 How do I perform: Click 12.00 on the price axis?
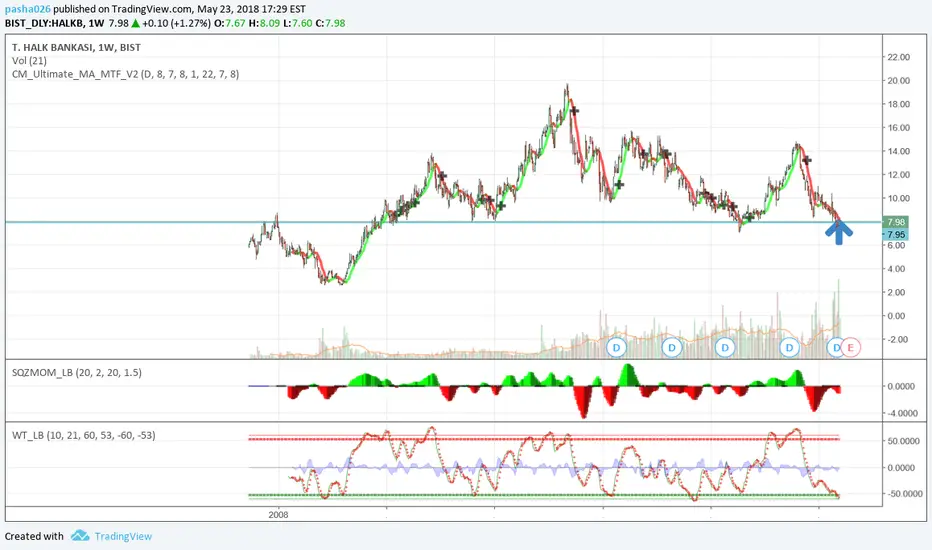pyautogui.click(x=898, y=174)
